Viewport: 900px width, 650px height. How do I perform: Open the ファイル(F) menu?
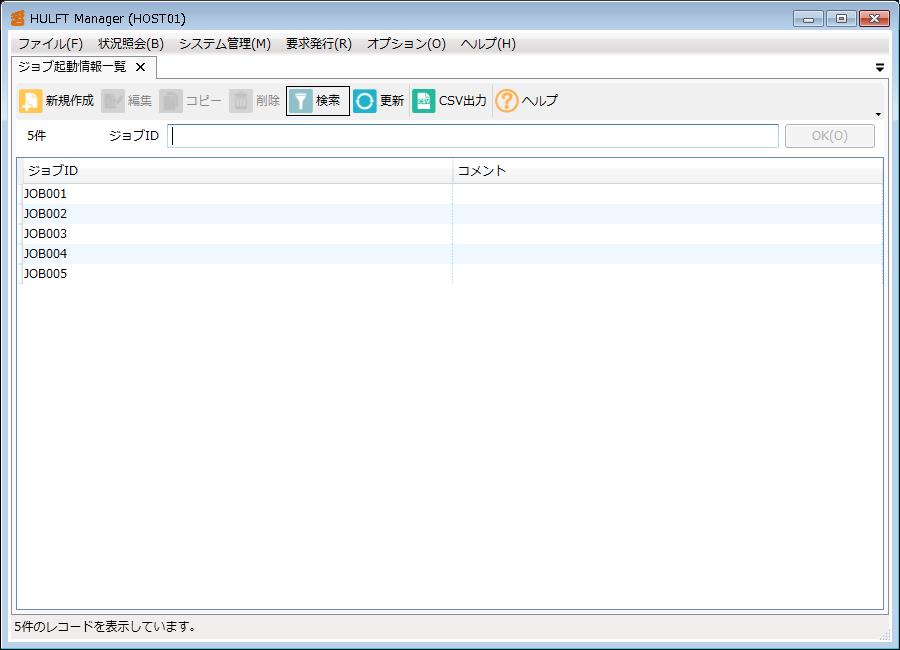pyautogui.click(x=50, y=44)
